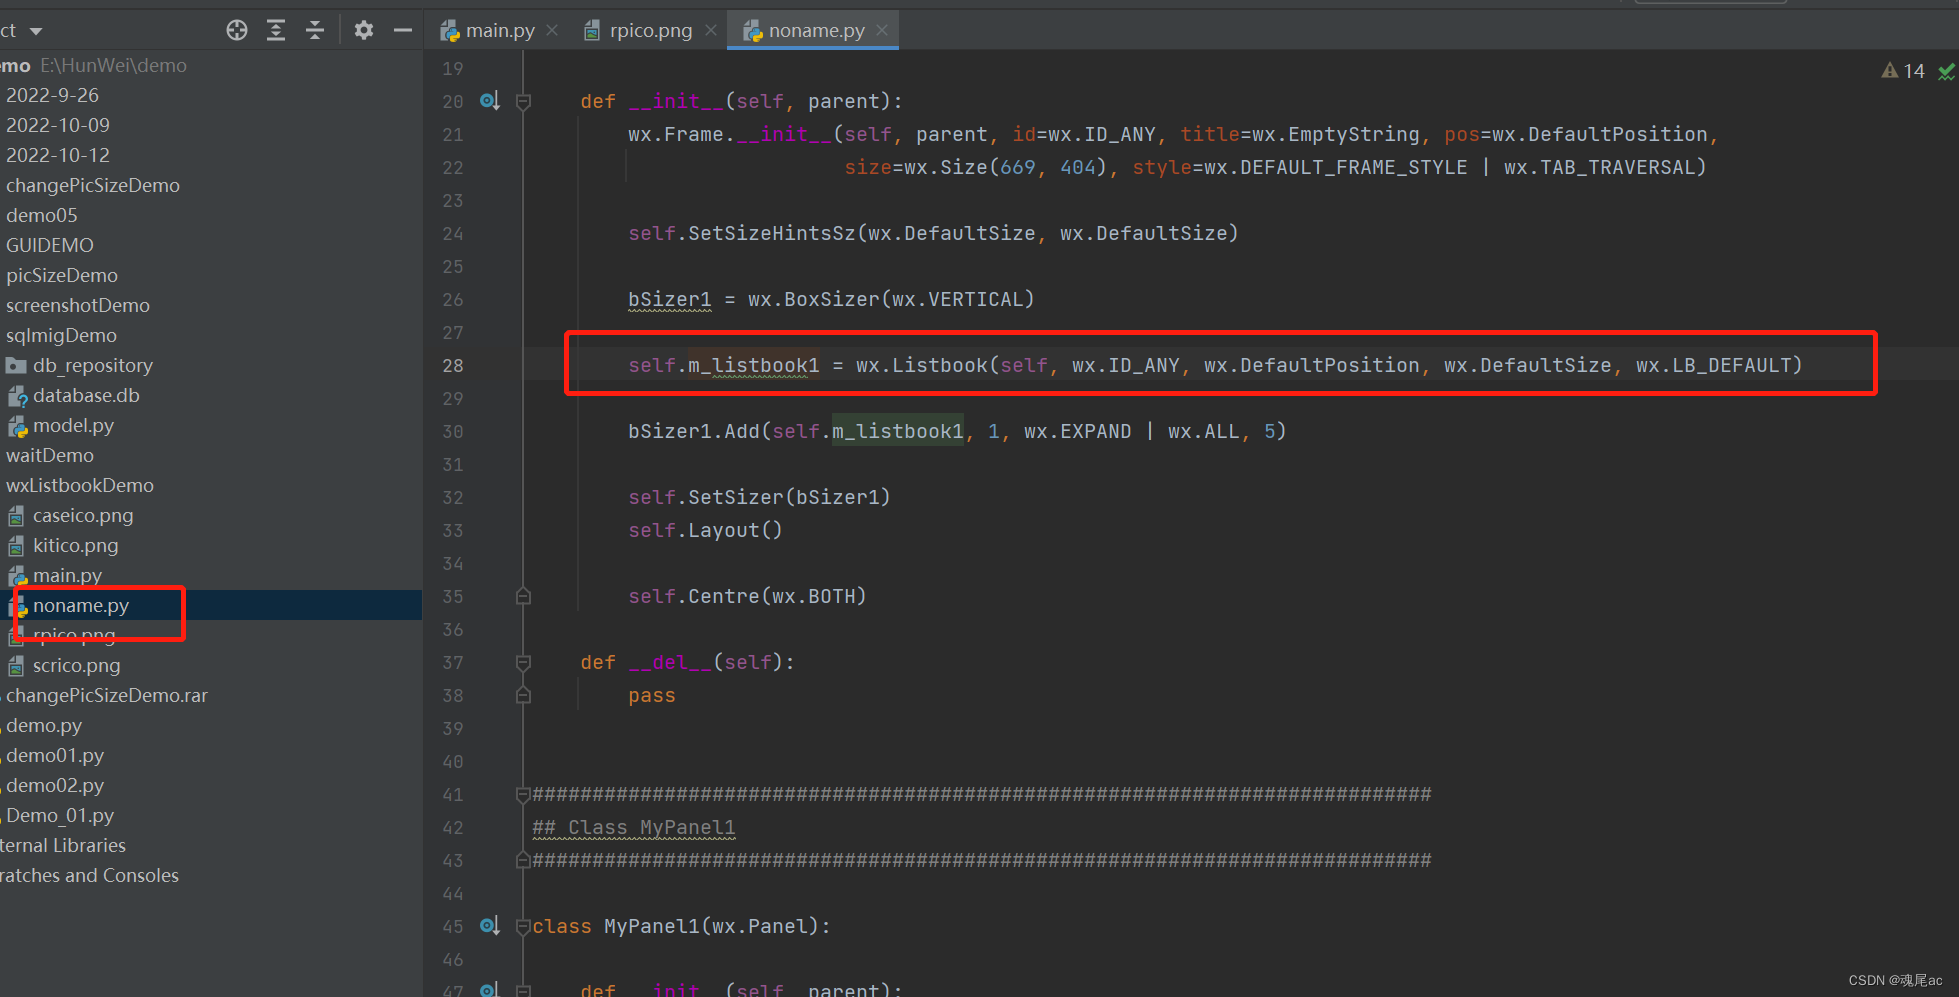Expand External Libraries node

63,845
